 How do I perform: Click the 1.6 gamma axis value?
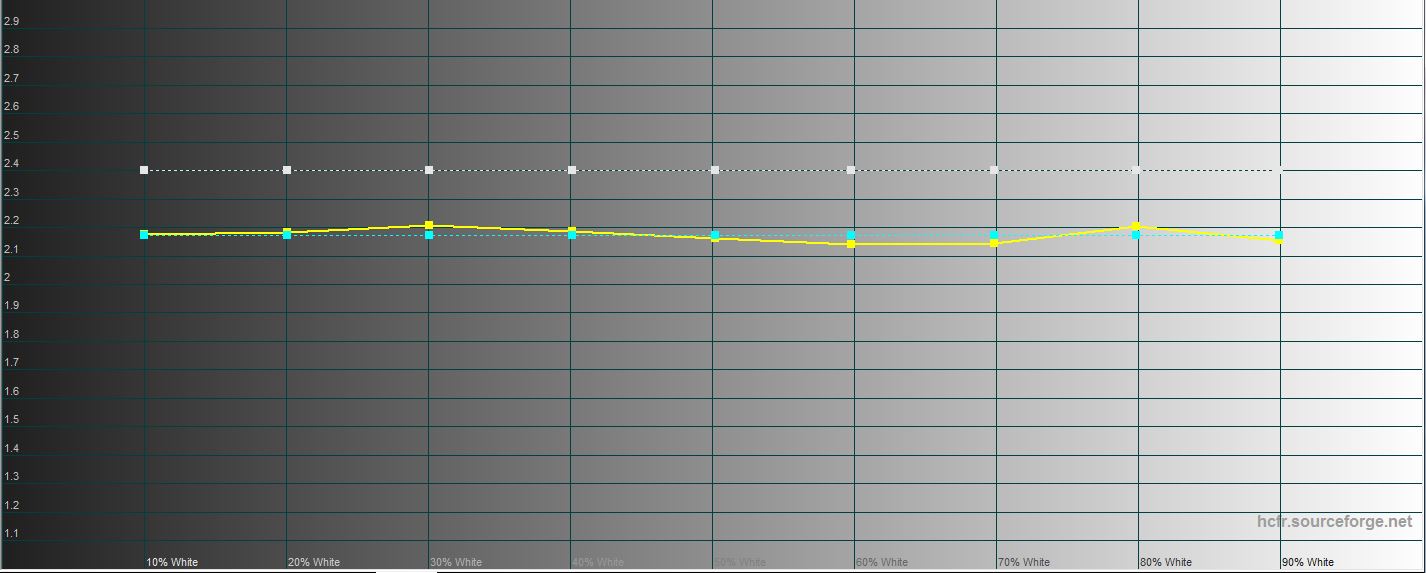click(11, 391)
